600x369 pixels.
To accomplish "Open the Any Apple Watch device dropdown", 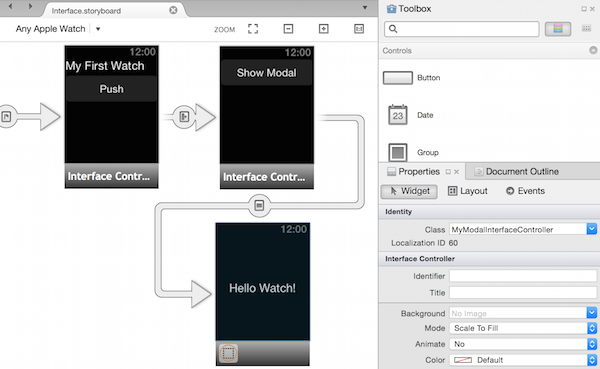I will (98, 29).
